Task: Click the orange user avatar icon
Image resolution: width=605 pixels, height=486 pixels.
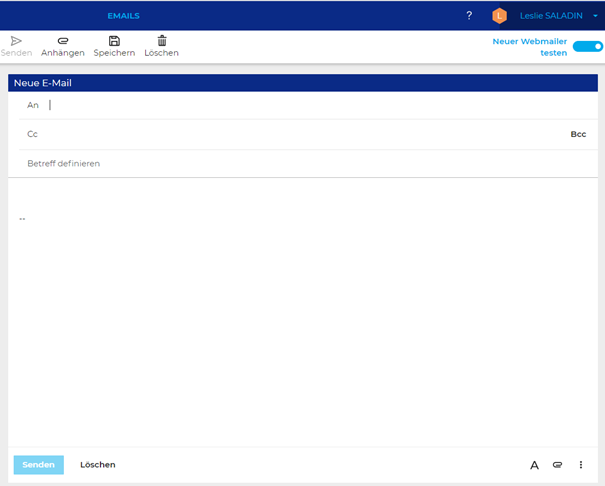Action: pyautogui.click(x=500, y=16)
